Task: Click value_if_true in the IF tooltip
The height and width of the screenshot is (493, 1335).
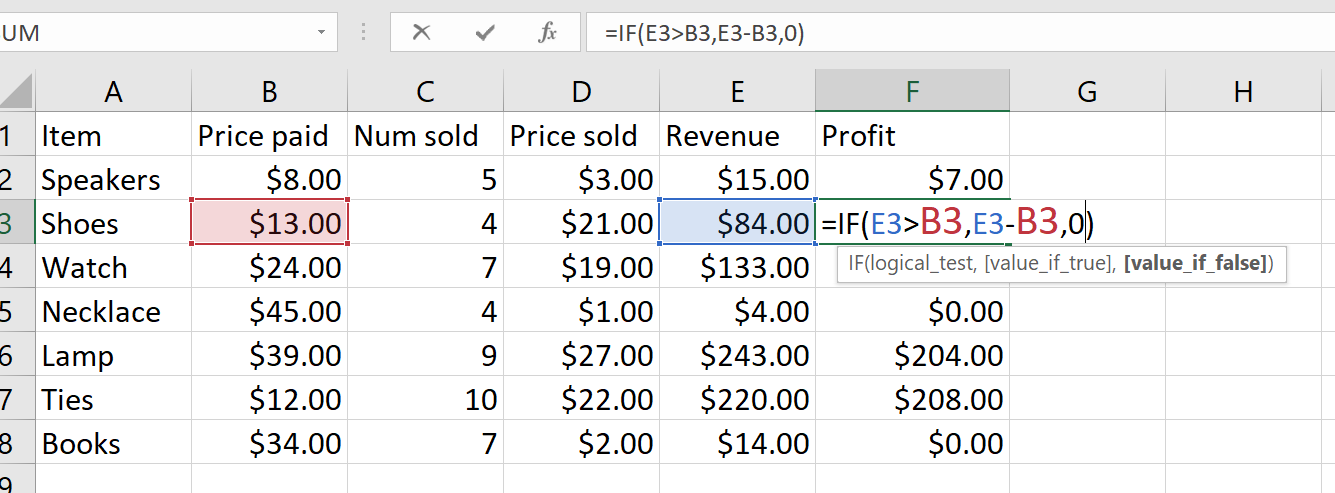Action: 1049,265
